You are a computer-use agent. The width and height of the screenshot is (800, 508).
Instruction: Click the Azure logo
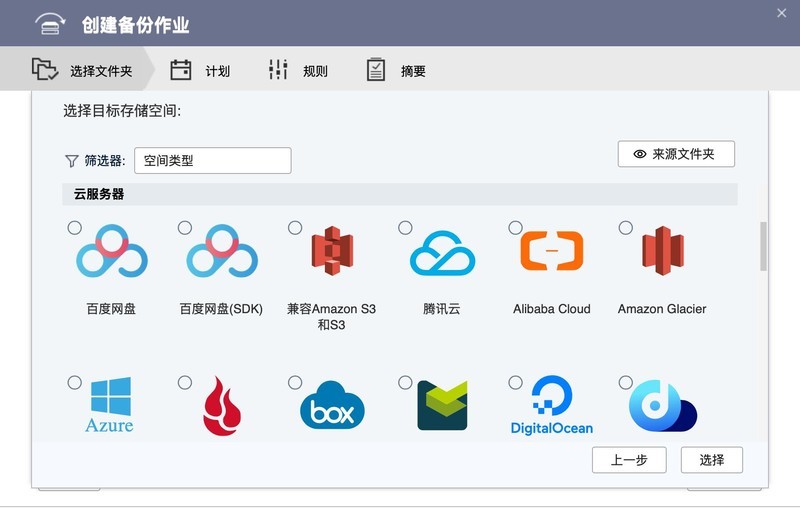(110, 405)
